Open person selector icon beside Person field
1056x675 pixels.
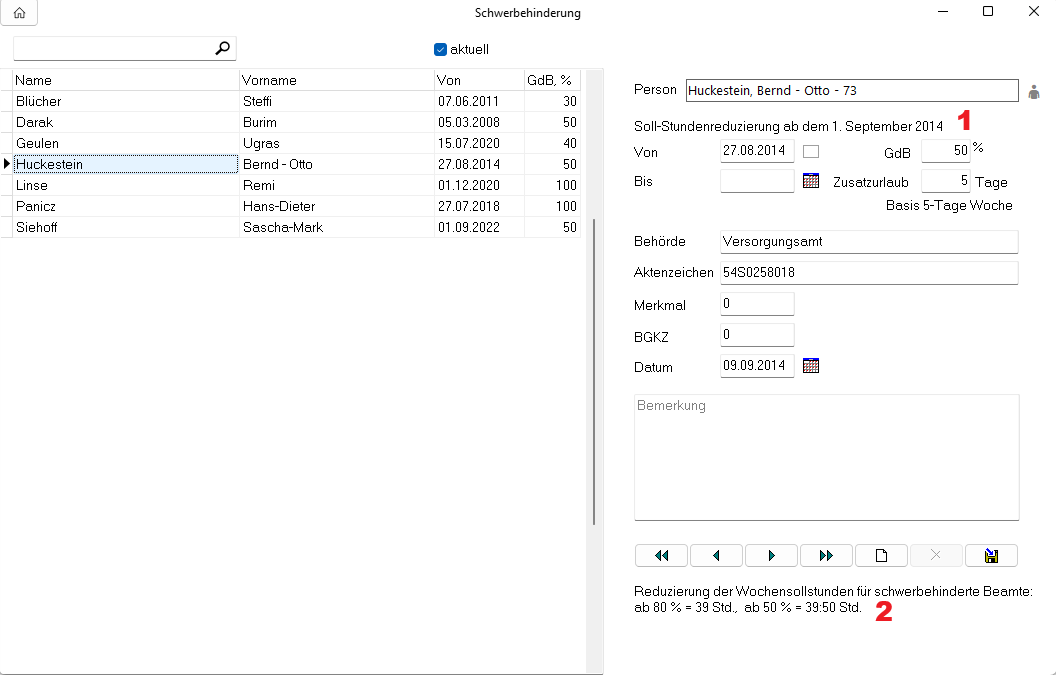[x=1034, y=92]
